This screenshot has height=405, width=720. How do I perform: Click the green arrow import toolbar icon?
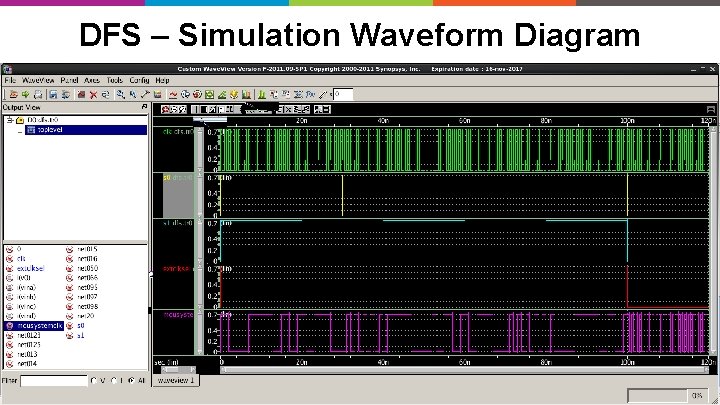pos(25,95)
